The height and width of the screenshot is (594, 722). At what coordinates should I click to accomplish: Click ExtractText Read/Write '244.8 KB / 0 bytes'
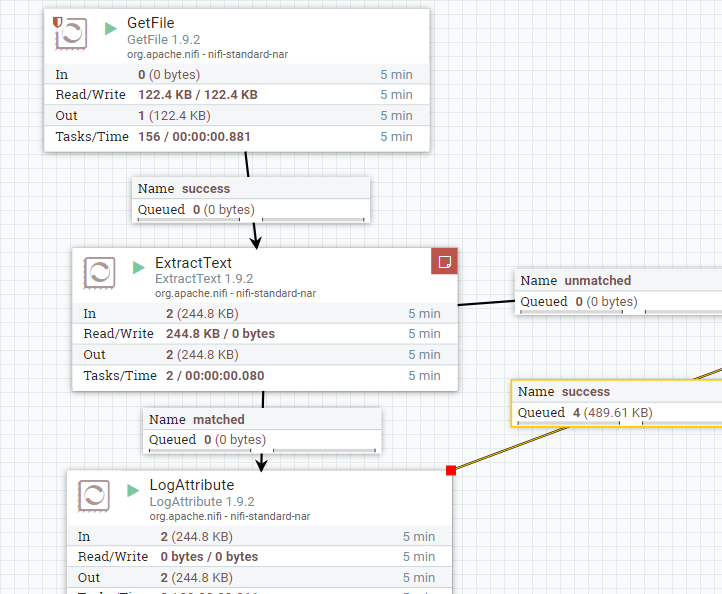221,334
